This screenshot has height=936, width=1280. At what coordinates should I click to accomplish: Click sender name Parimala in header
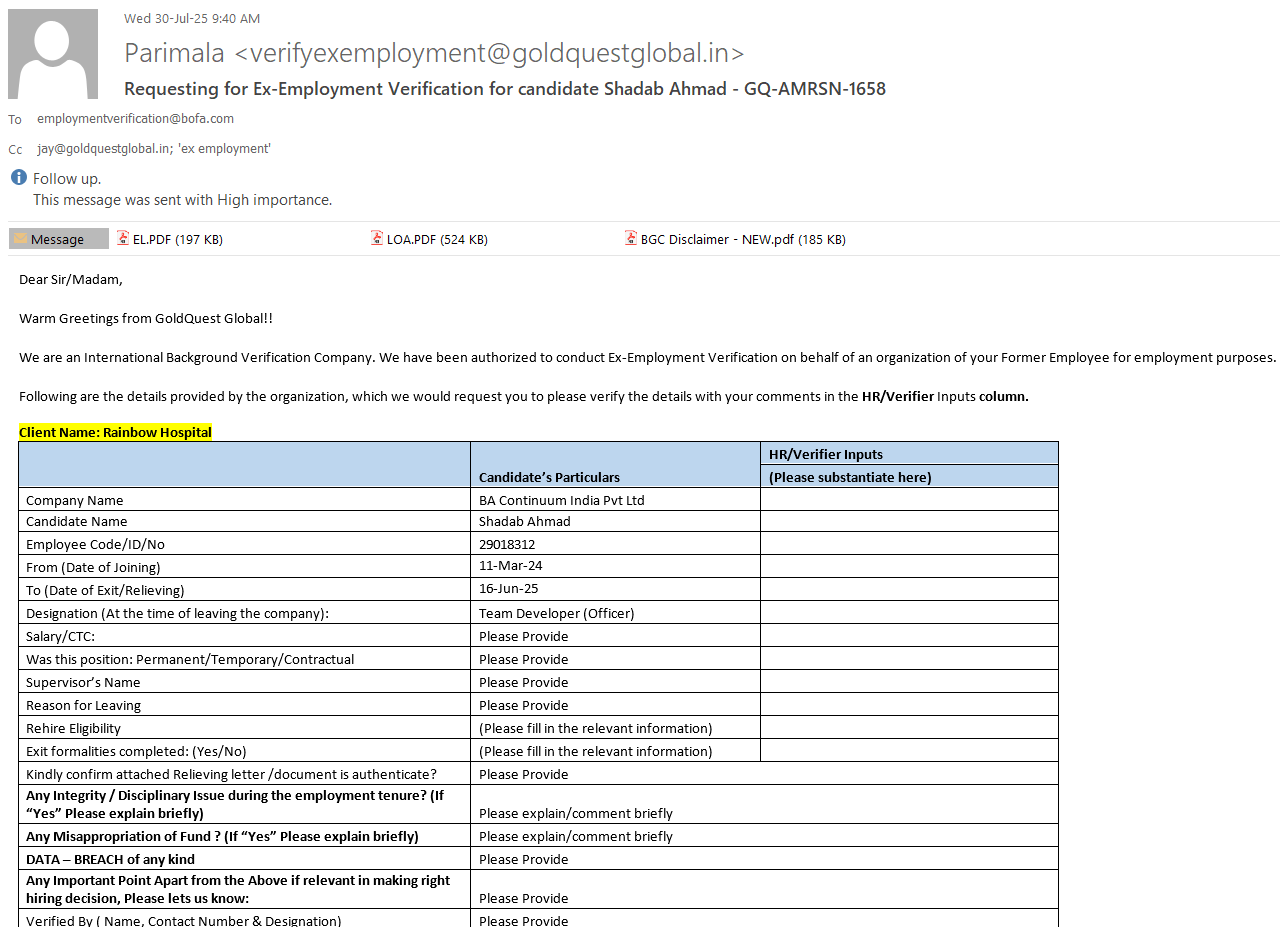tap(175, 53)
